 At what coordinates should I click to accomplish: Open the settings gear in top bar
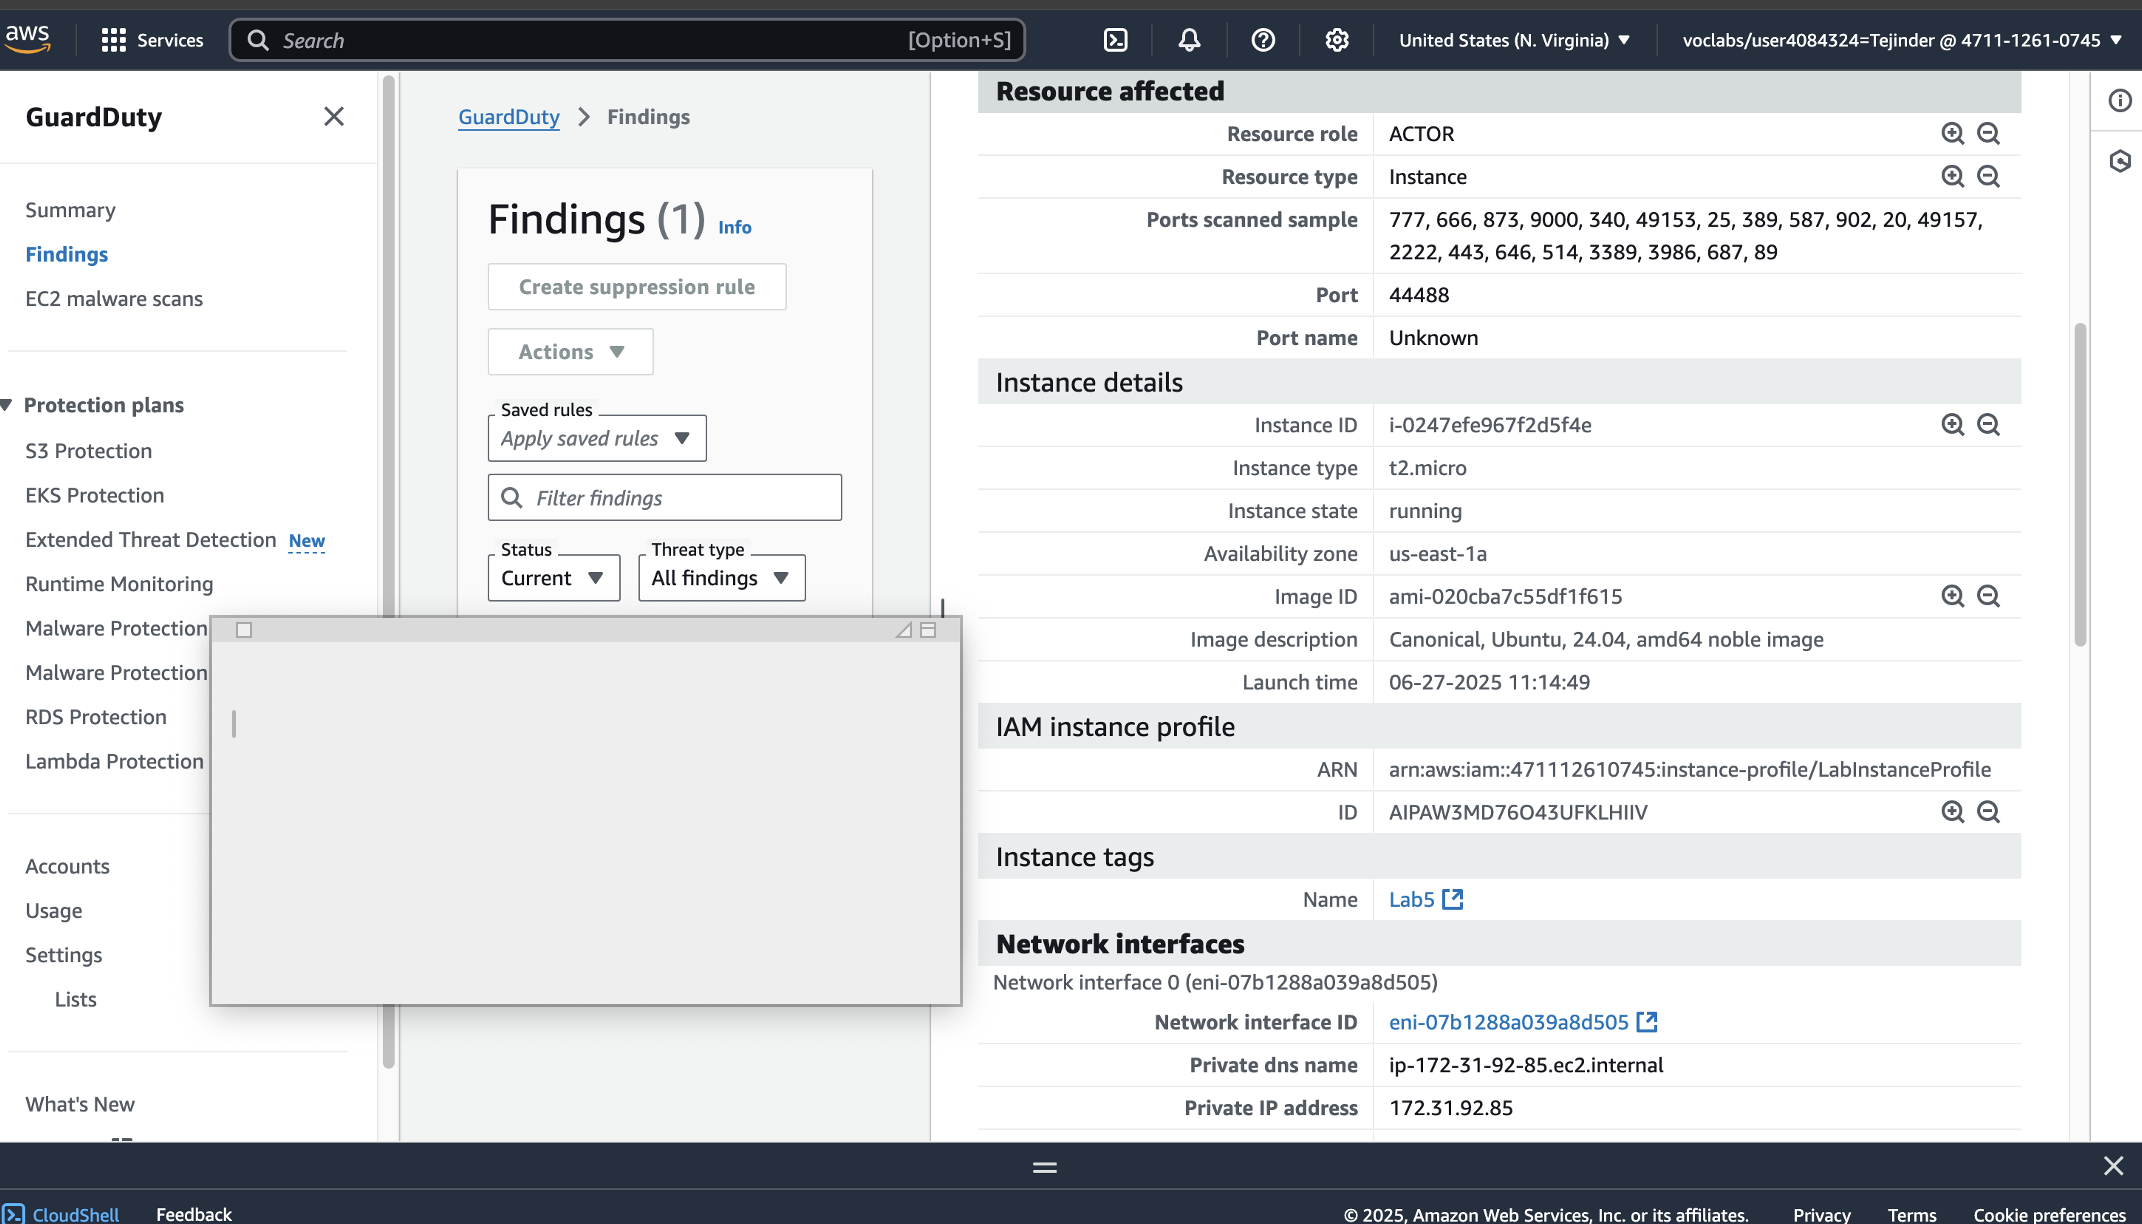point(1337,40)
